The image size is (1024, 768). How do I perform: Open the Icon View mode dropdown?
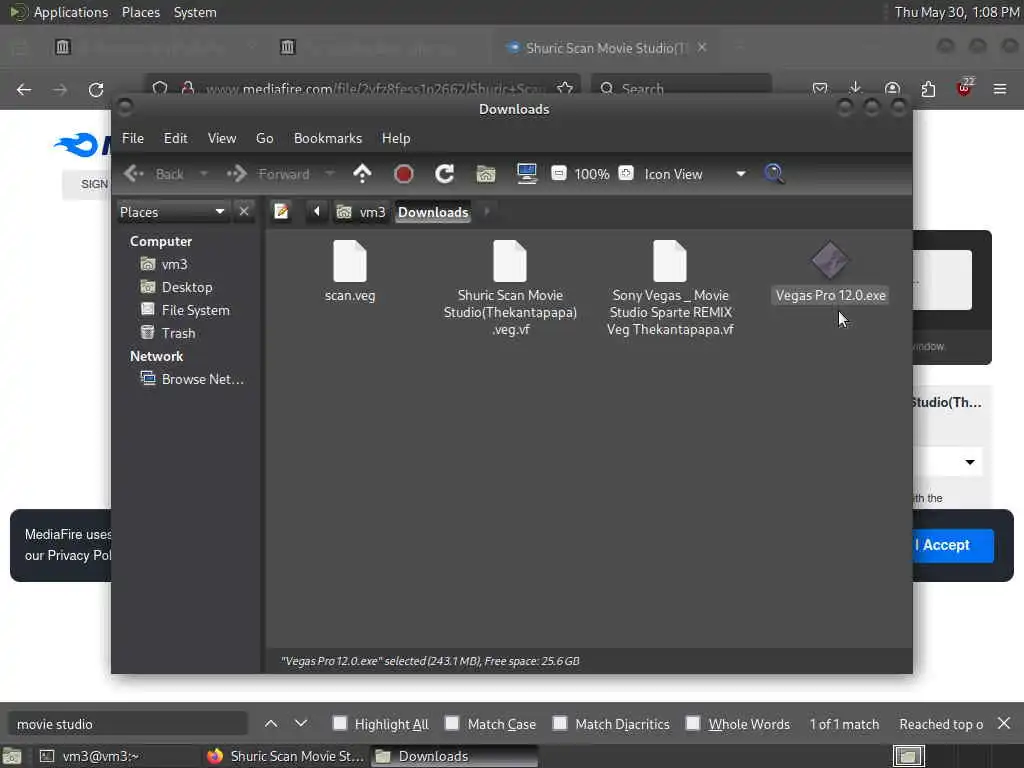click(x=696, y=174)
